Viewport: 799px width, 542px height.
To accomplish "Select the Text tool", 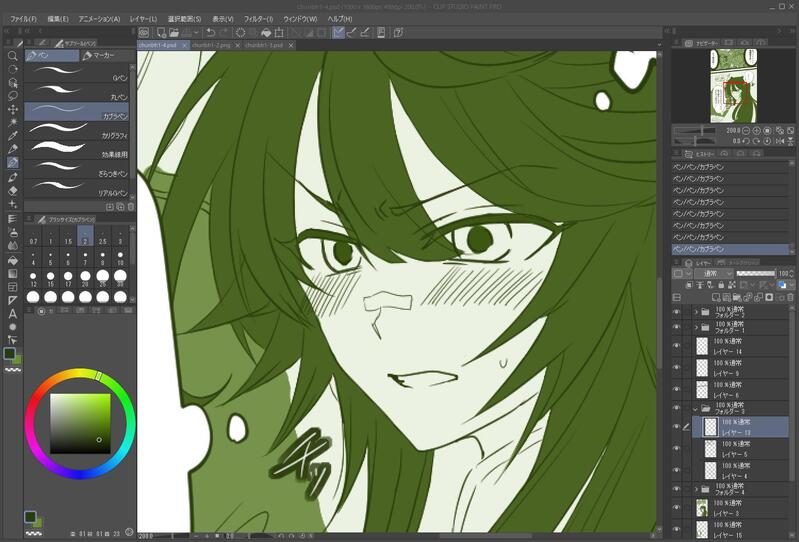I will click(x=13, y=313).
